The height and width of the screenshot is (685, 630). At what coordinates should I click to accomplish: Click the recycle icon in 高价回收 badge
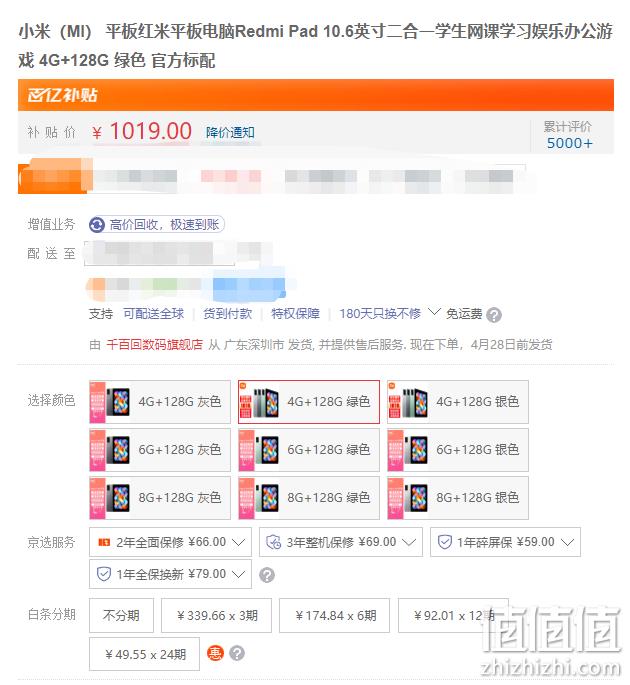click(x=97, y=225)
